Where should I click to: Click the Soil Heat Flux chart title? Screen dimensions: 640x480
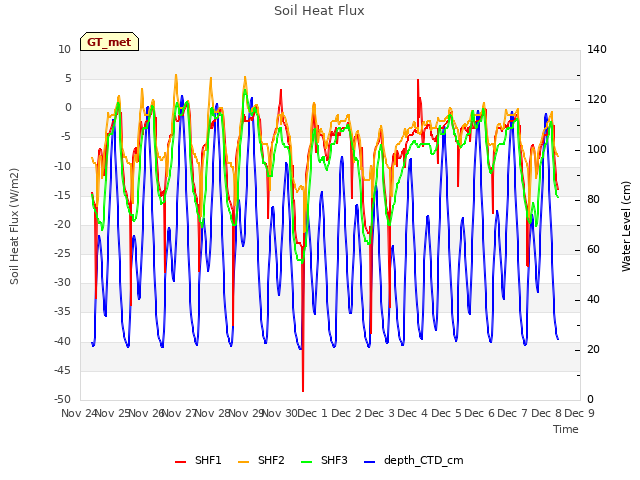tap(319, 11)
